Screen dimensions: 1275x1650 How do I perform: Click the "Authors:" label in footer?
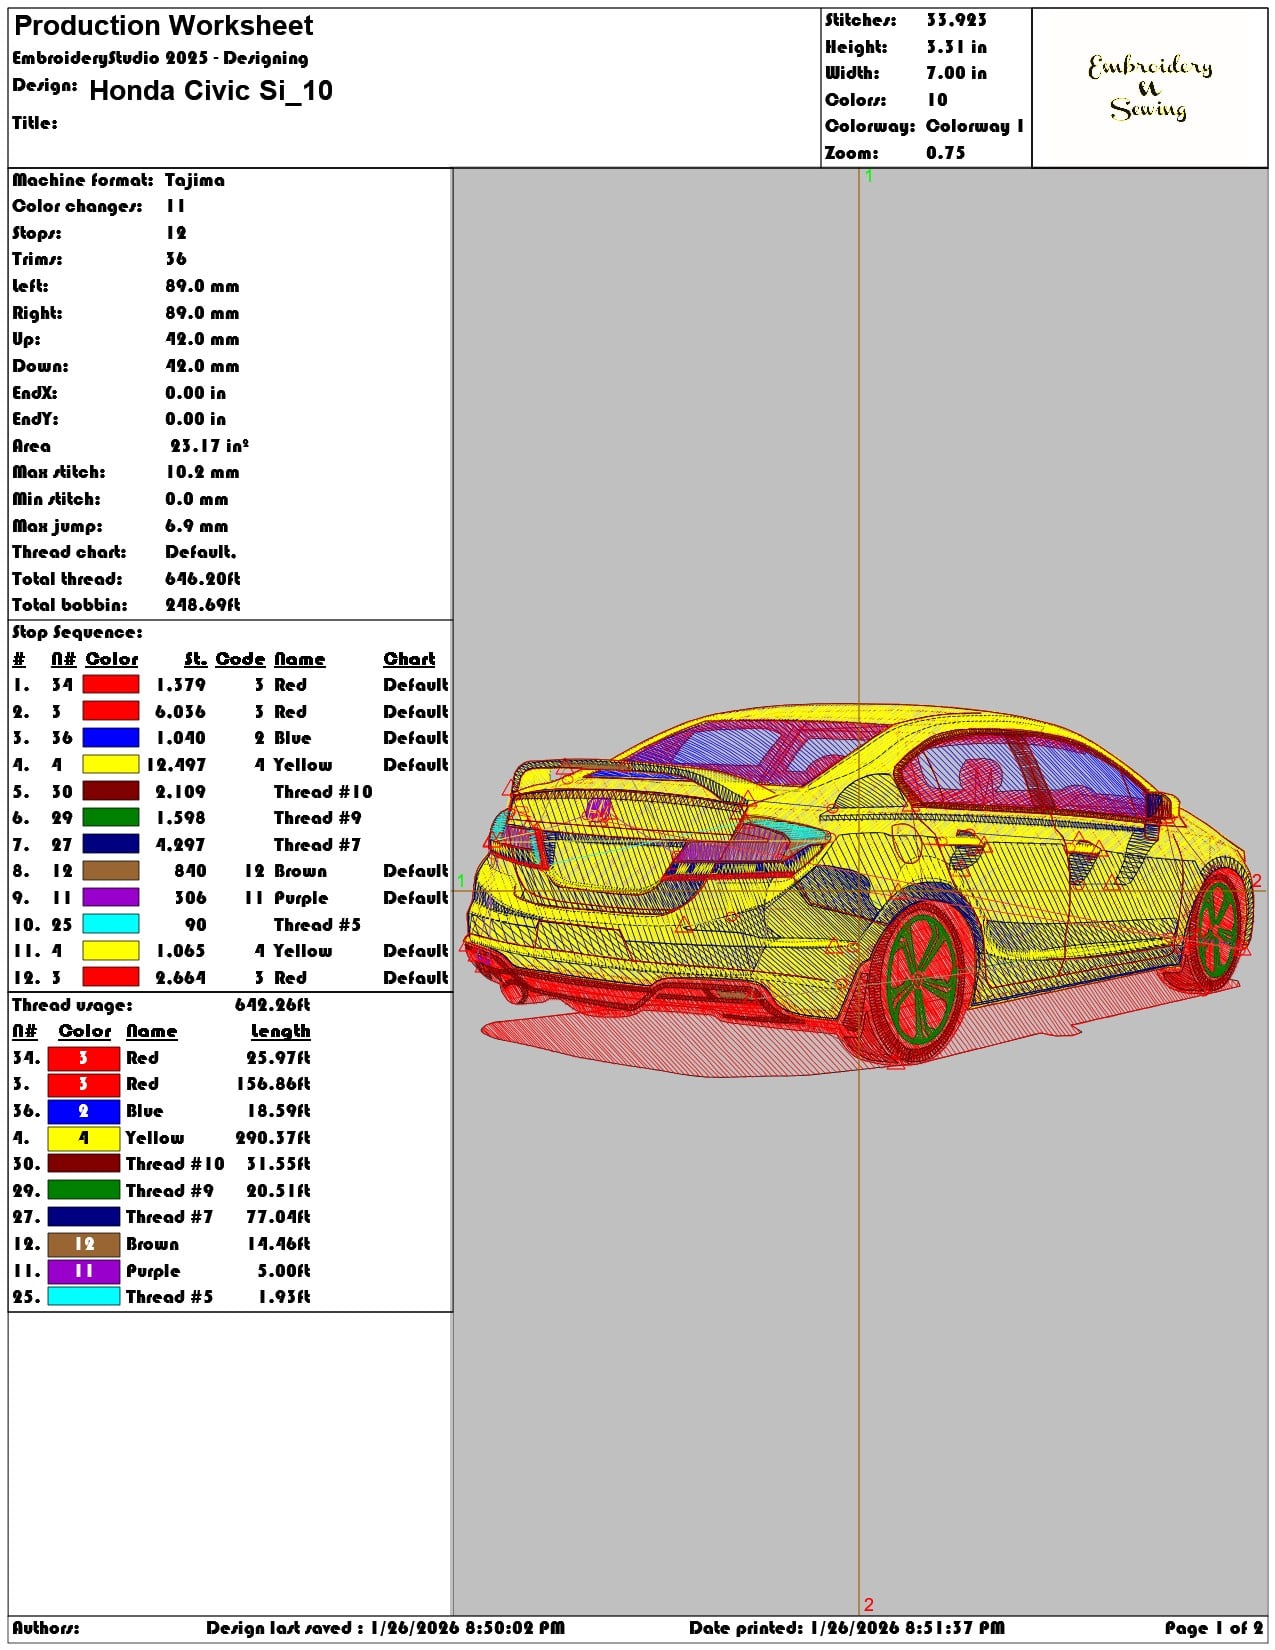46,1628
